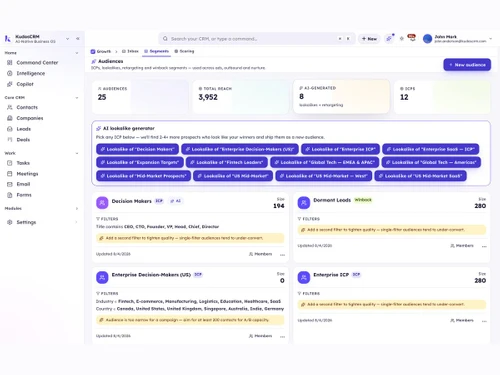The height and width of the screenshot is (375, 500).
Task: Open the KudosCRM workspace switcher chevron
Action: (68, 39)
